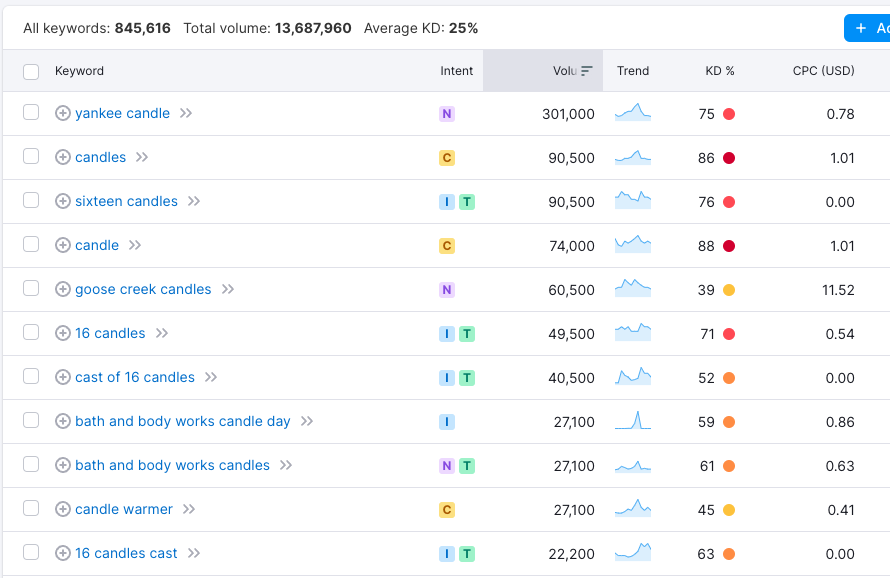Screen dimensions: 890x578
Task: Expand double chevron beside 16 candles
Action: (x=162, y=333)
